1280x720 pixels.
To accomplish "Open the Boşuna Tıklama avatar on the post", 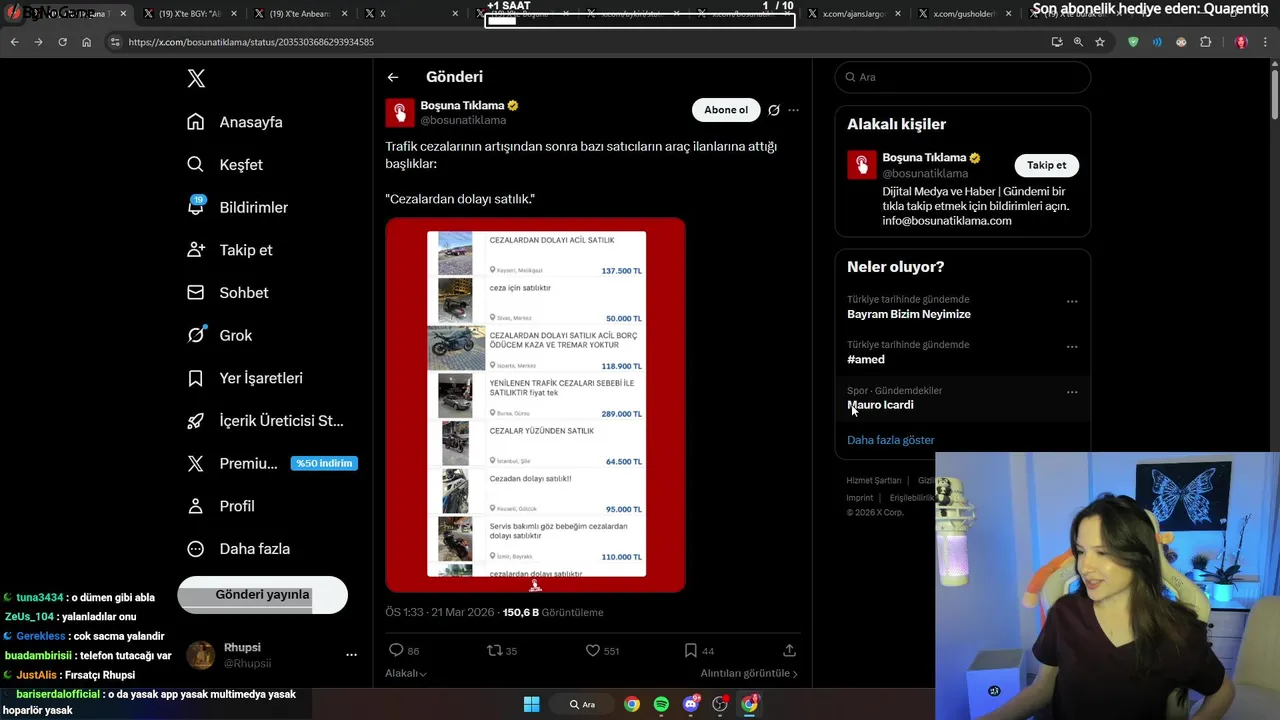I will click(x=400, y=112).
